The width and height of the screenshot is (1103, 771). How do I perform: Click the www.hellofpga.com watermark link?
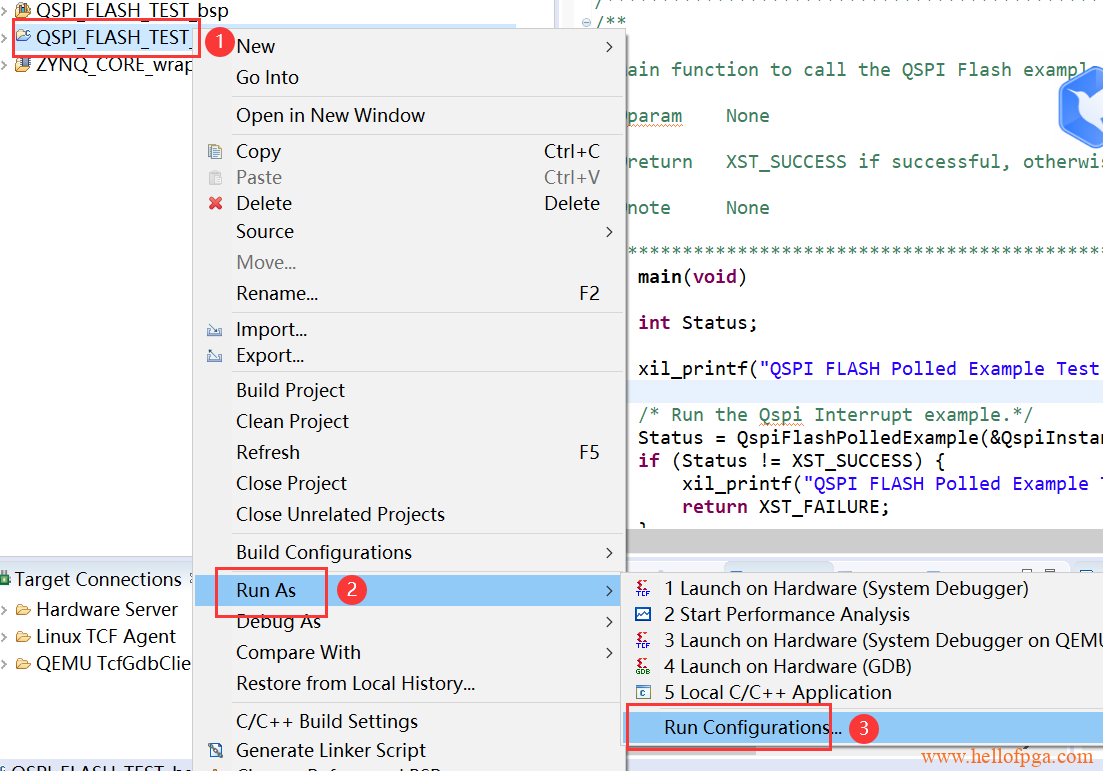1006,757
